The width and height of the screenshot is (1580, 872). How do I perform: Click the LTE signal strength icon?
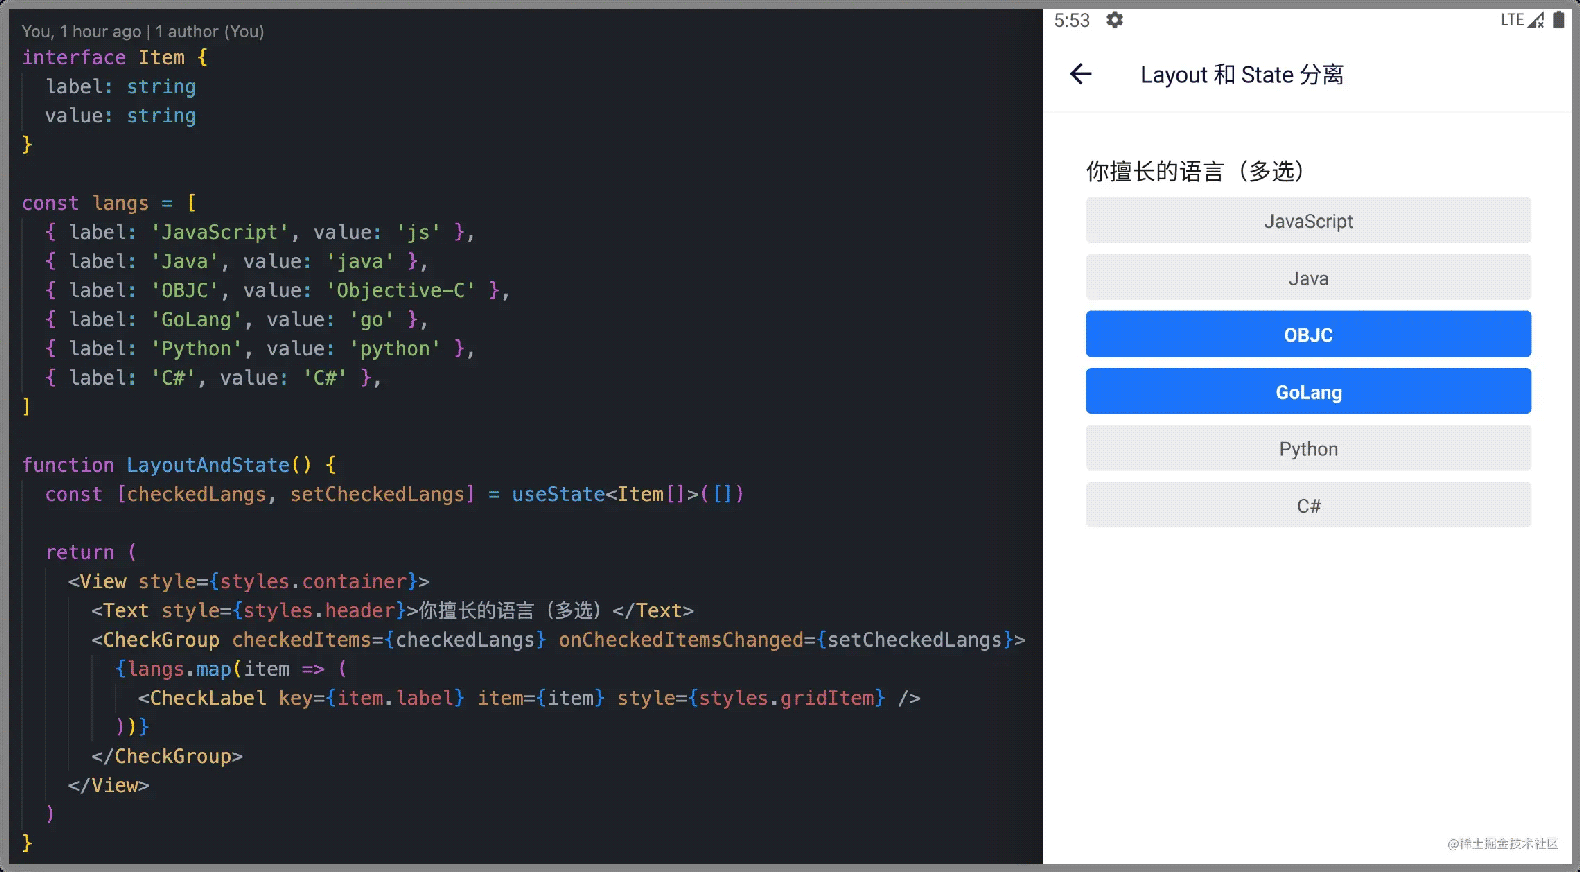pyautogui.click(x=1535, y=20)
